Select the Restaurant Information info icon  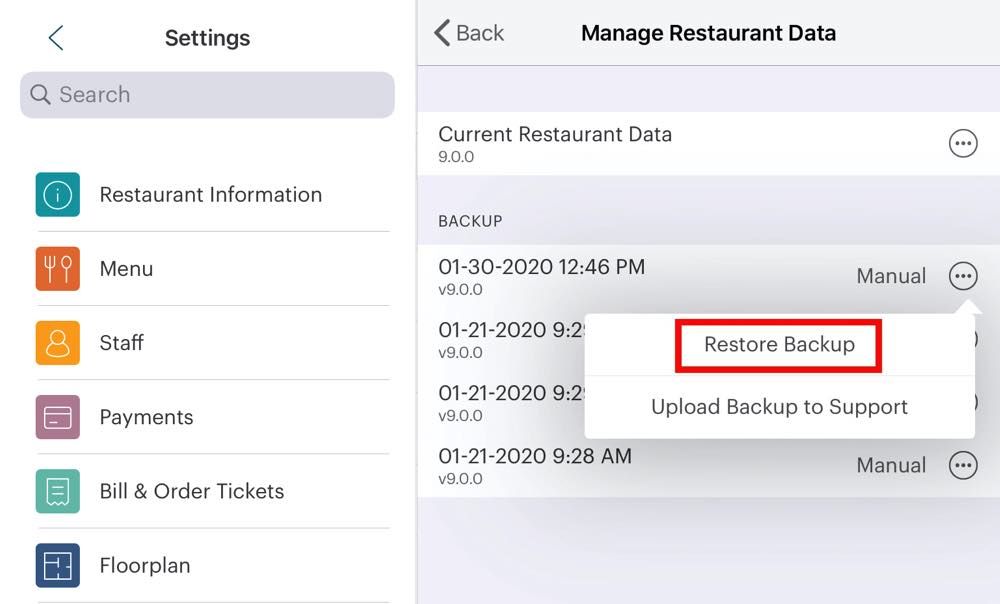pyautogui.click(x=56, y=194)
